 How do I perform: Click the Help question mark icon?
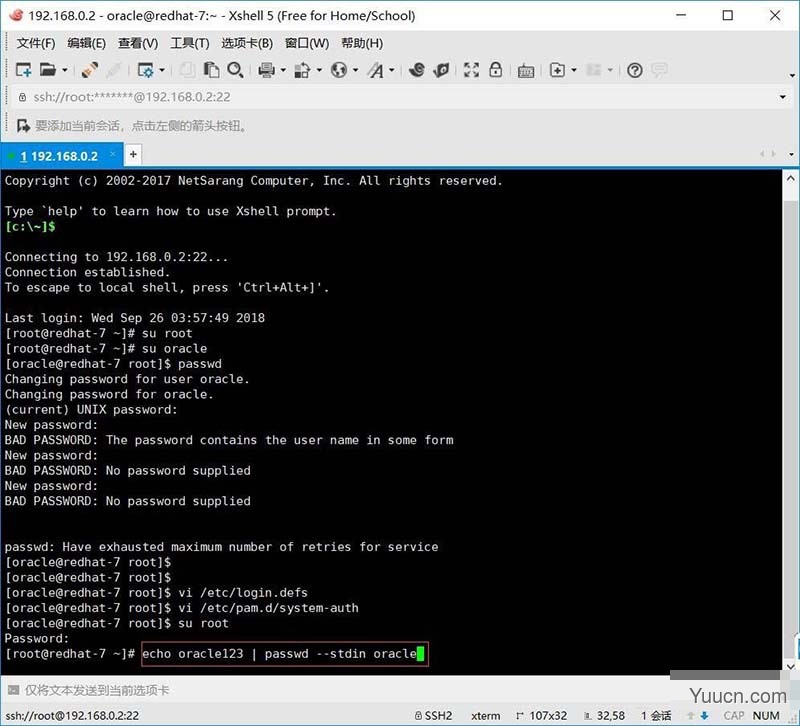(635, 70)
